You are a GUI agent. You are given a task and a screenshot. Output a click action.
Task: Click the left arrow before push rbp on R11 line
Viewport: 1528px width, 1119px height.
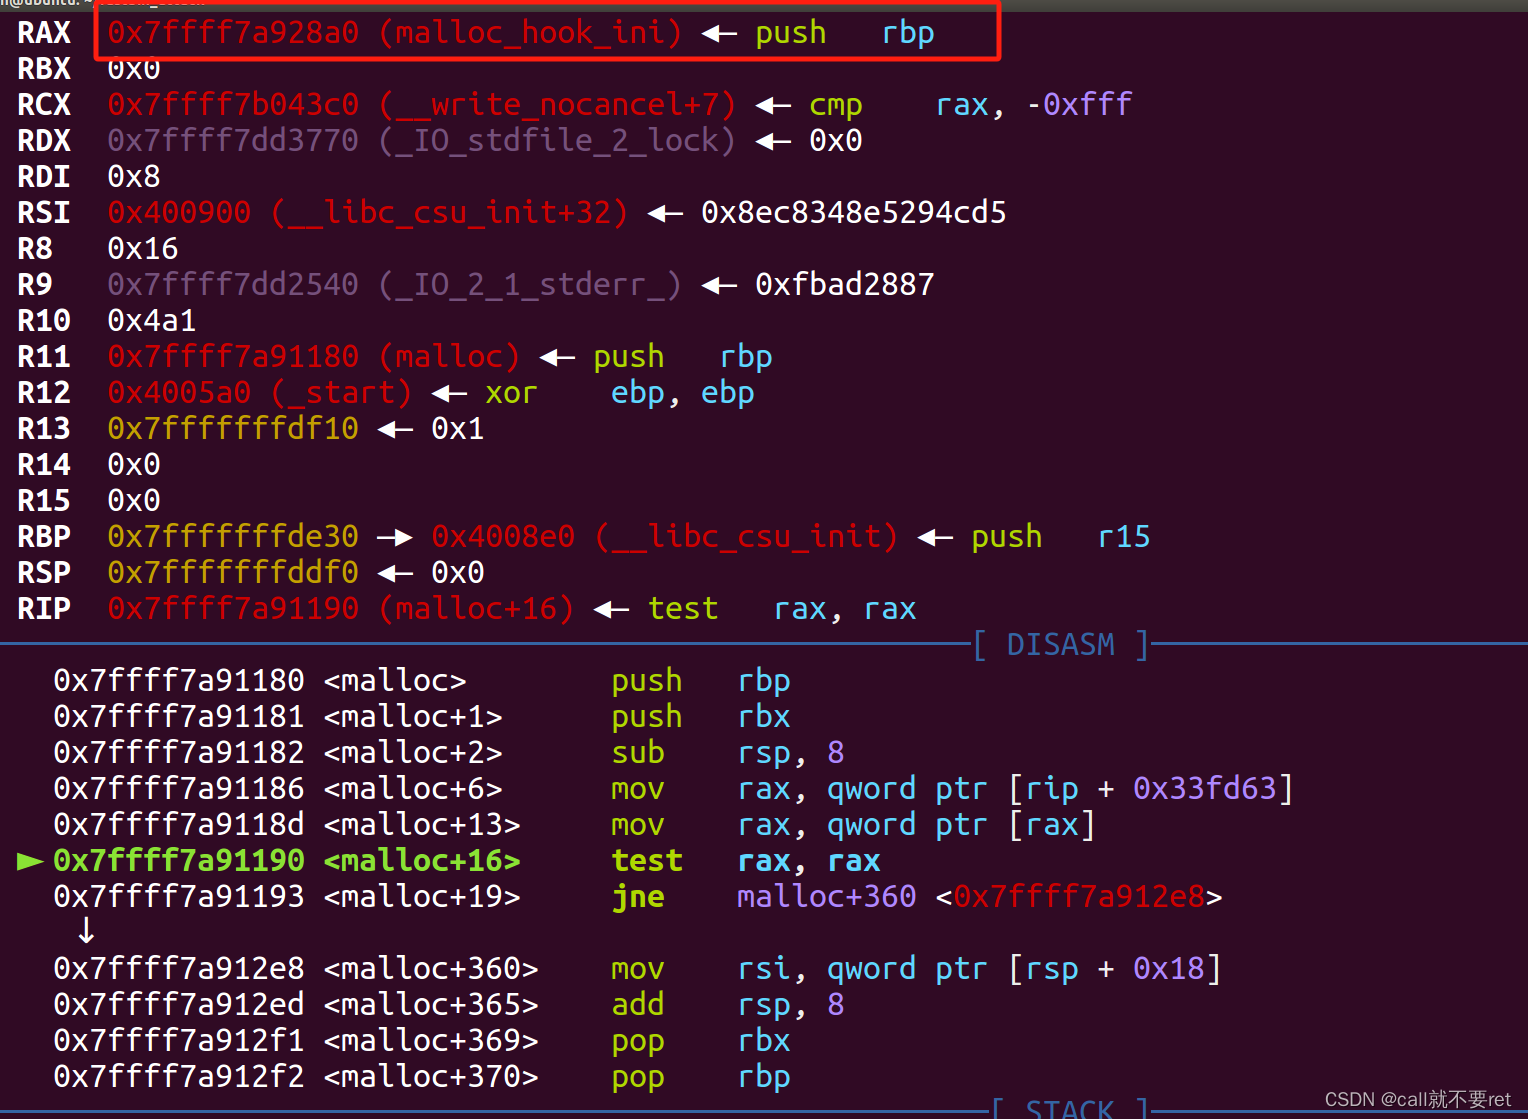(x=556, y=356)
